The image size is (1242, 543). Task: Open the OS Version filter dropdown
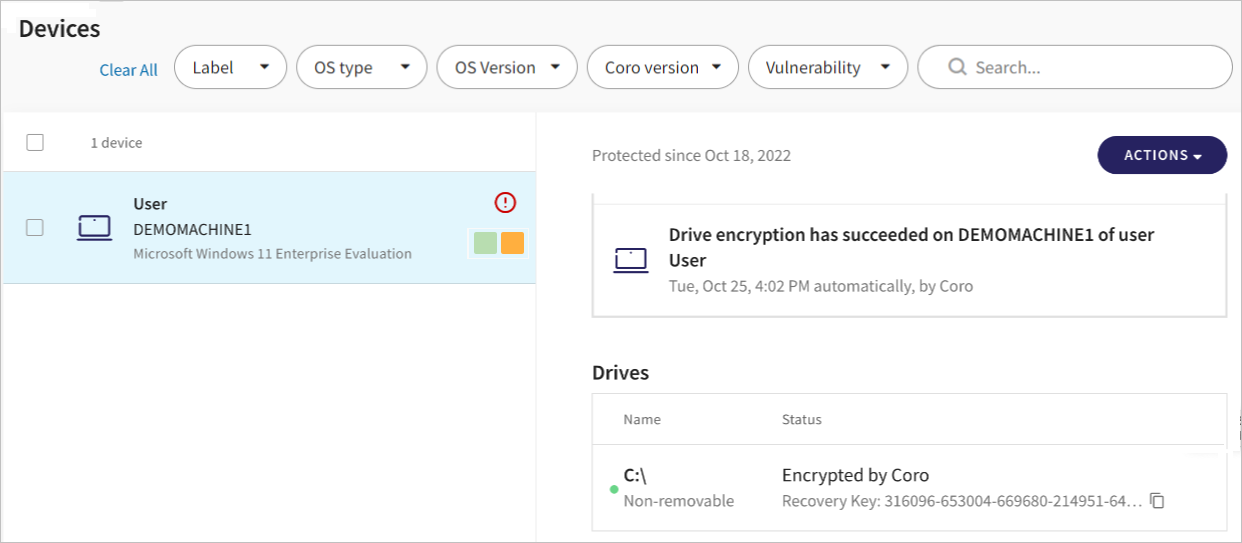[507, 67]
